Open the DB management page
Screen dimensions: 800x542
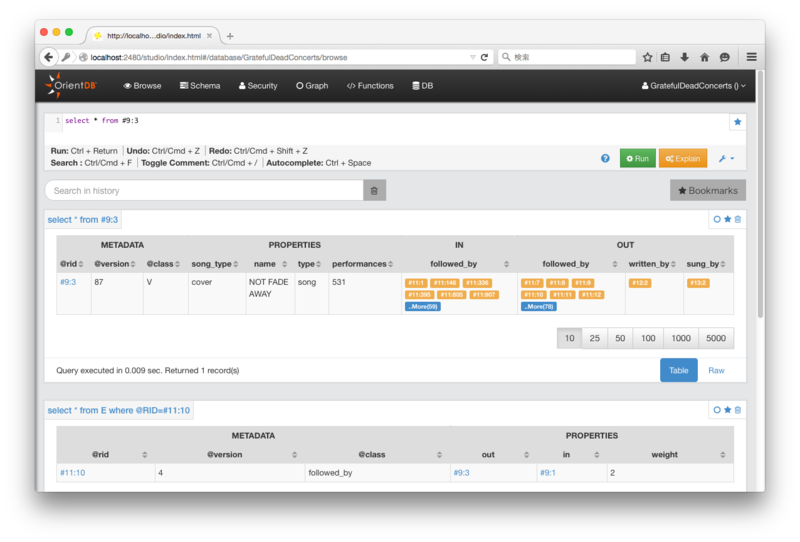tap(423, 86)
